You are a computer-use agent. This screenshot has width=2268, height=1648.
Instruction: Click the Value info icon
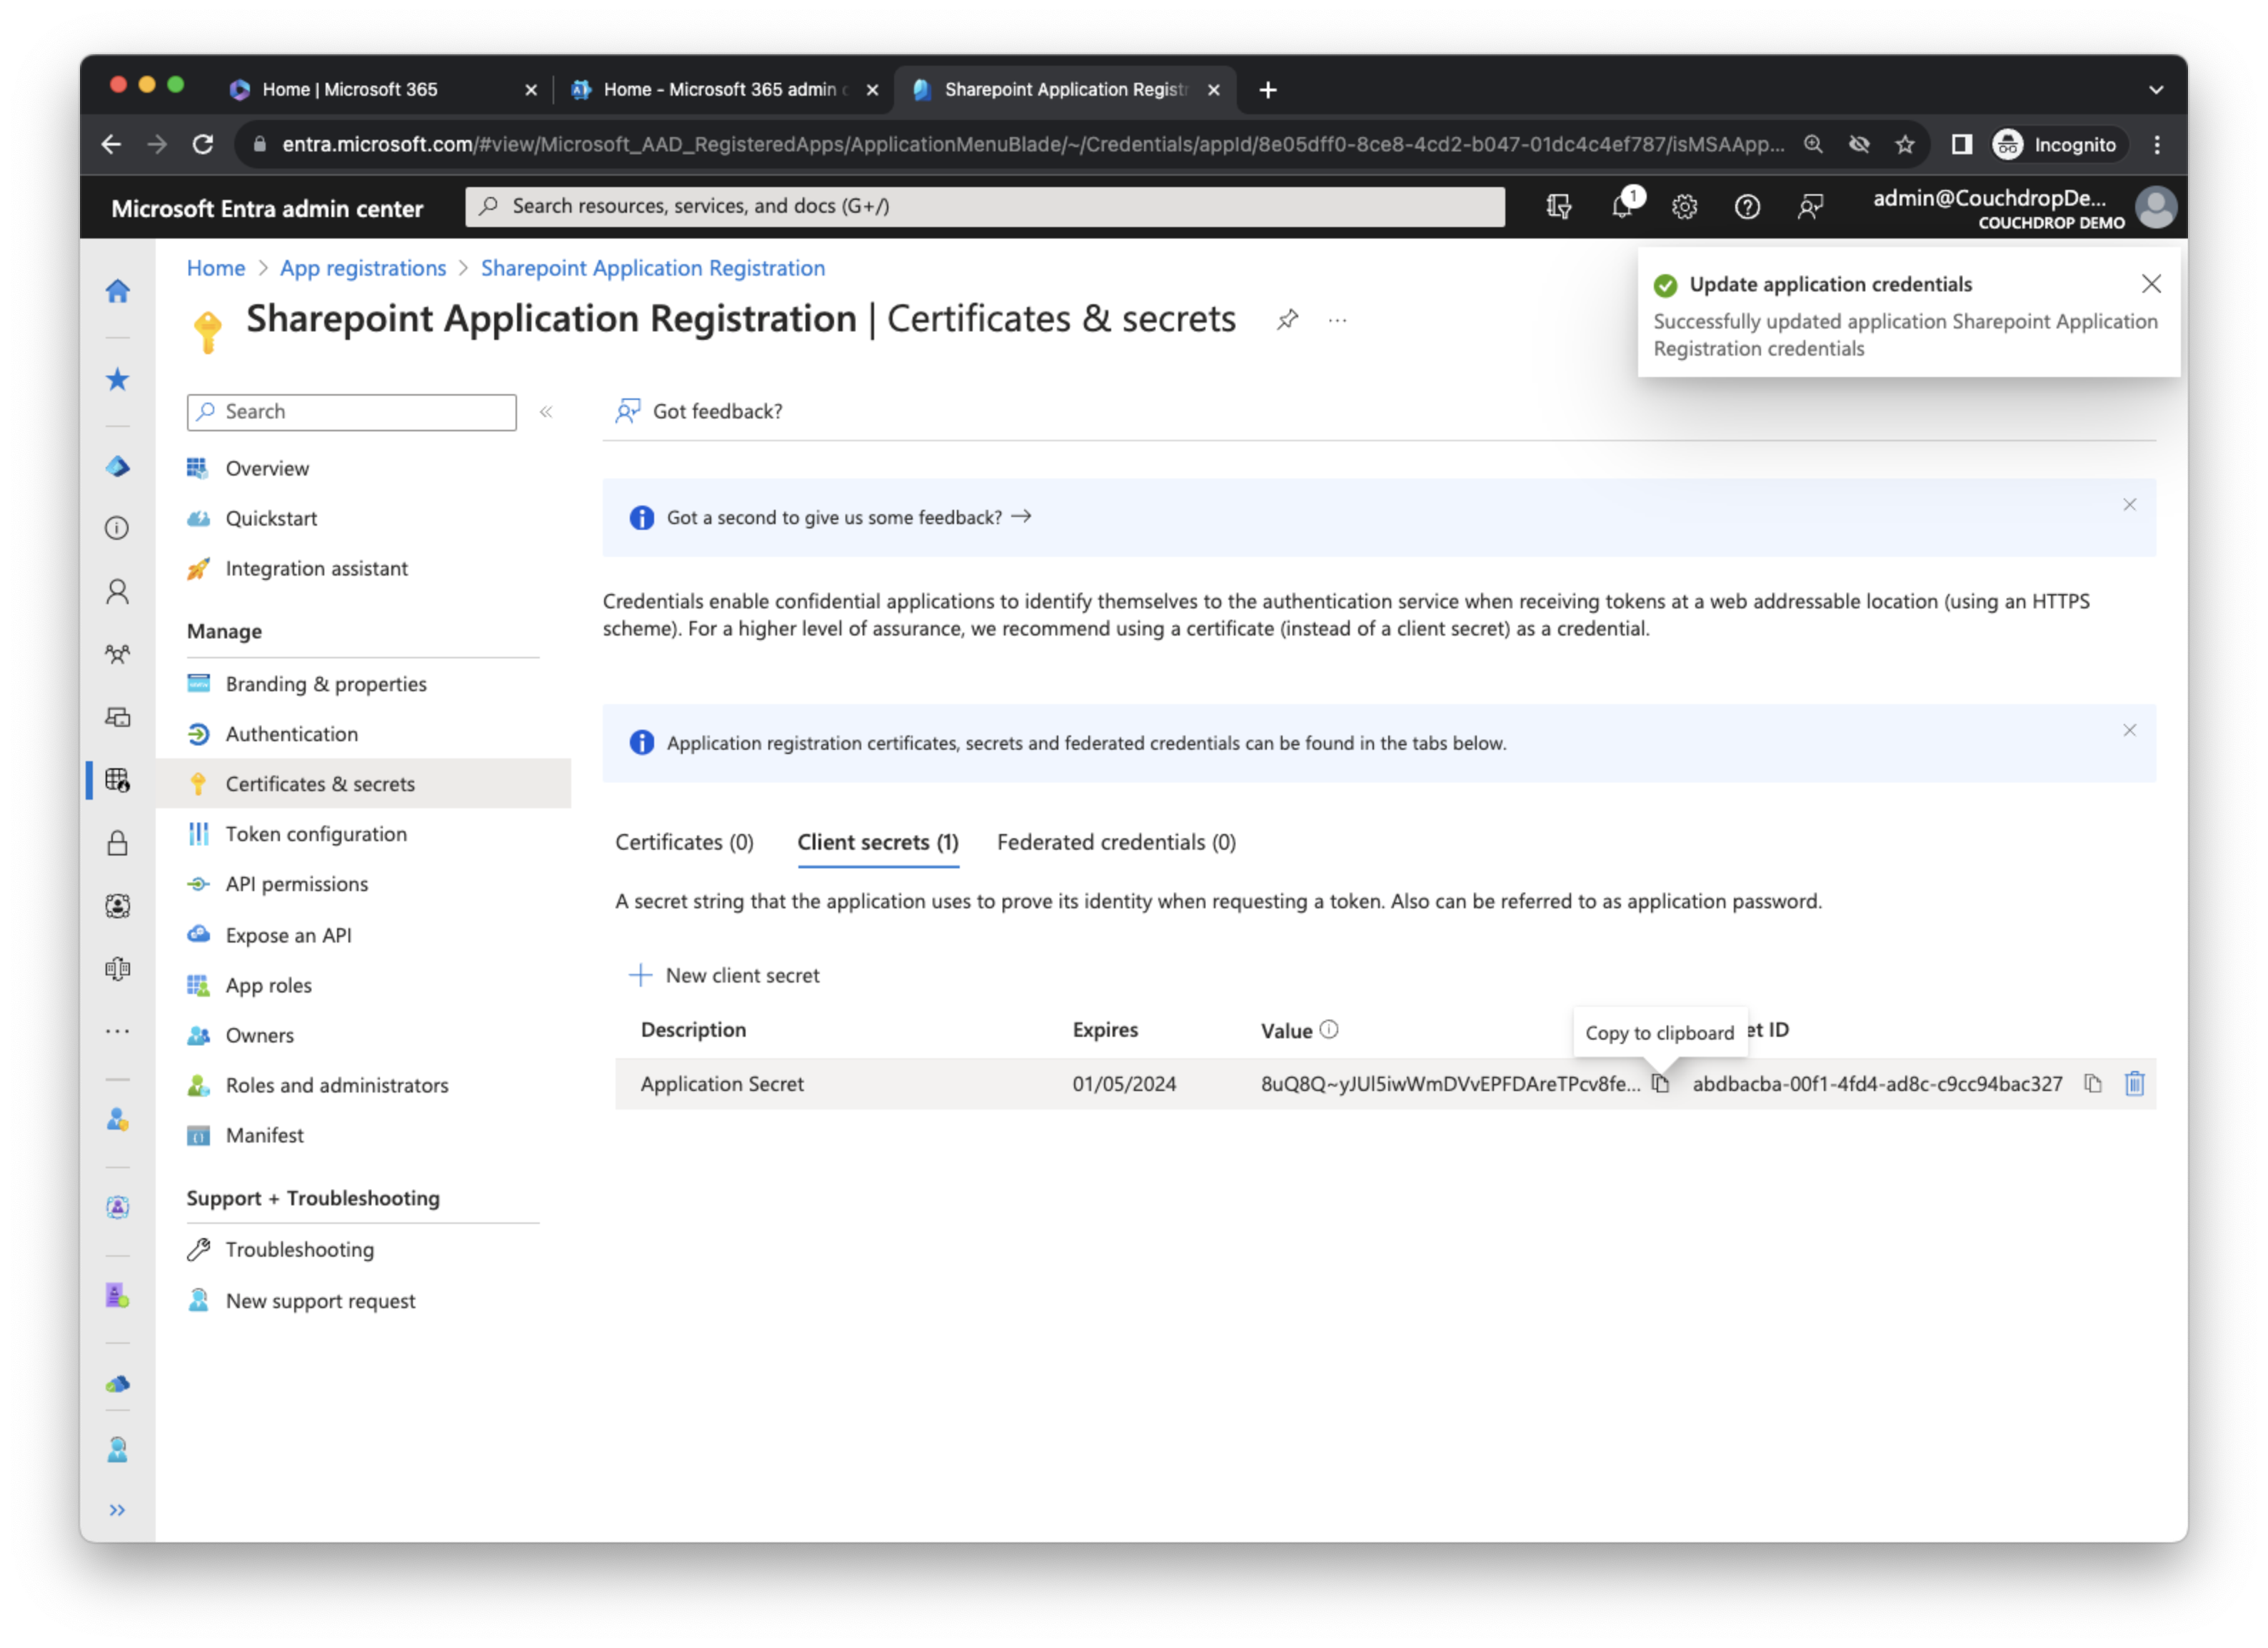[1329, 1030]
